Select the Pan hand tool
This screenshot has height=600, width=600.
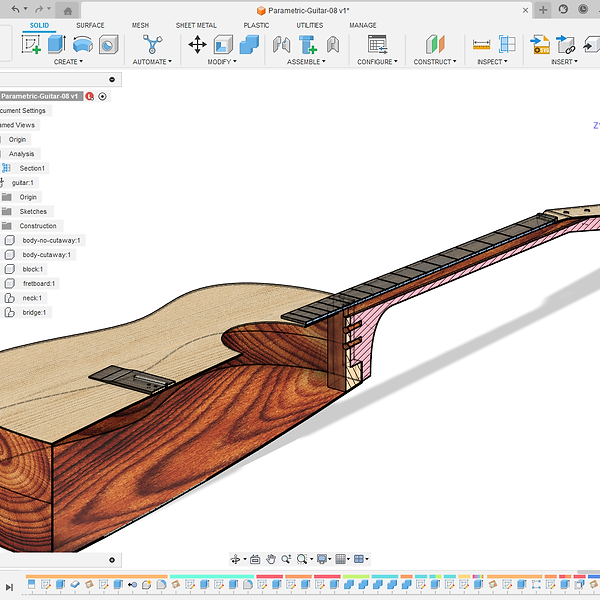271,559
